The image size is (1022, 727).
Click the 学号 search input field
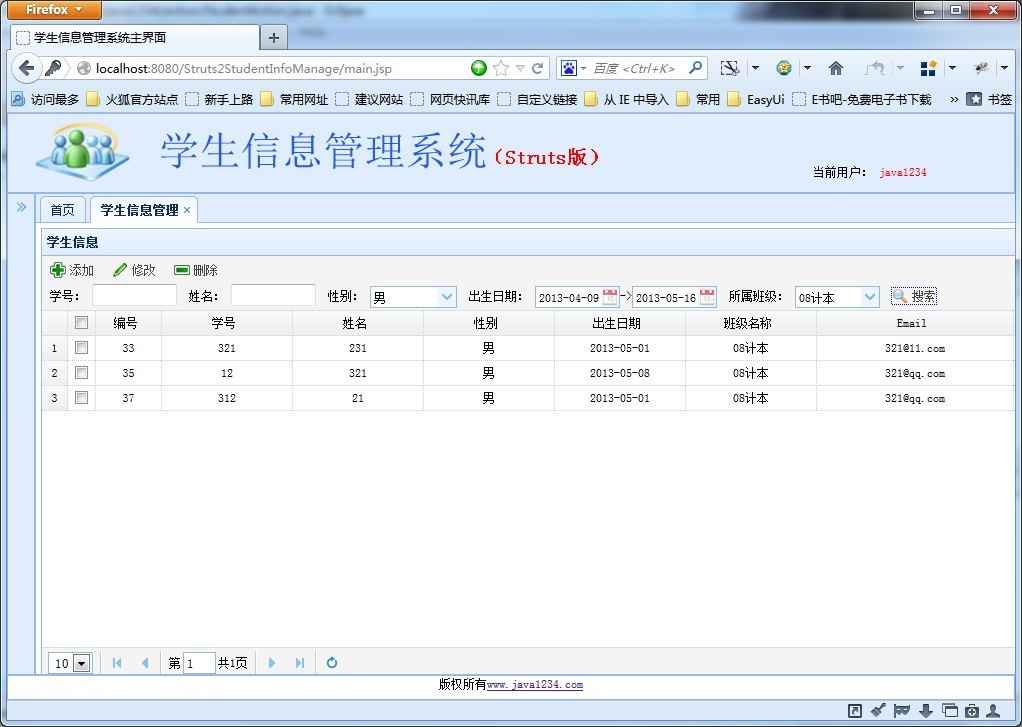pyautogui.click(x=134, y=296)
